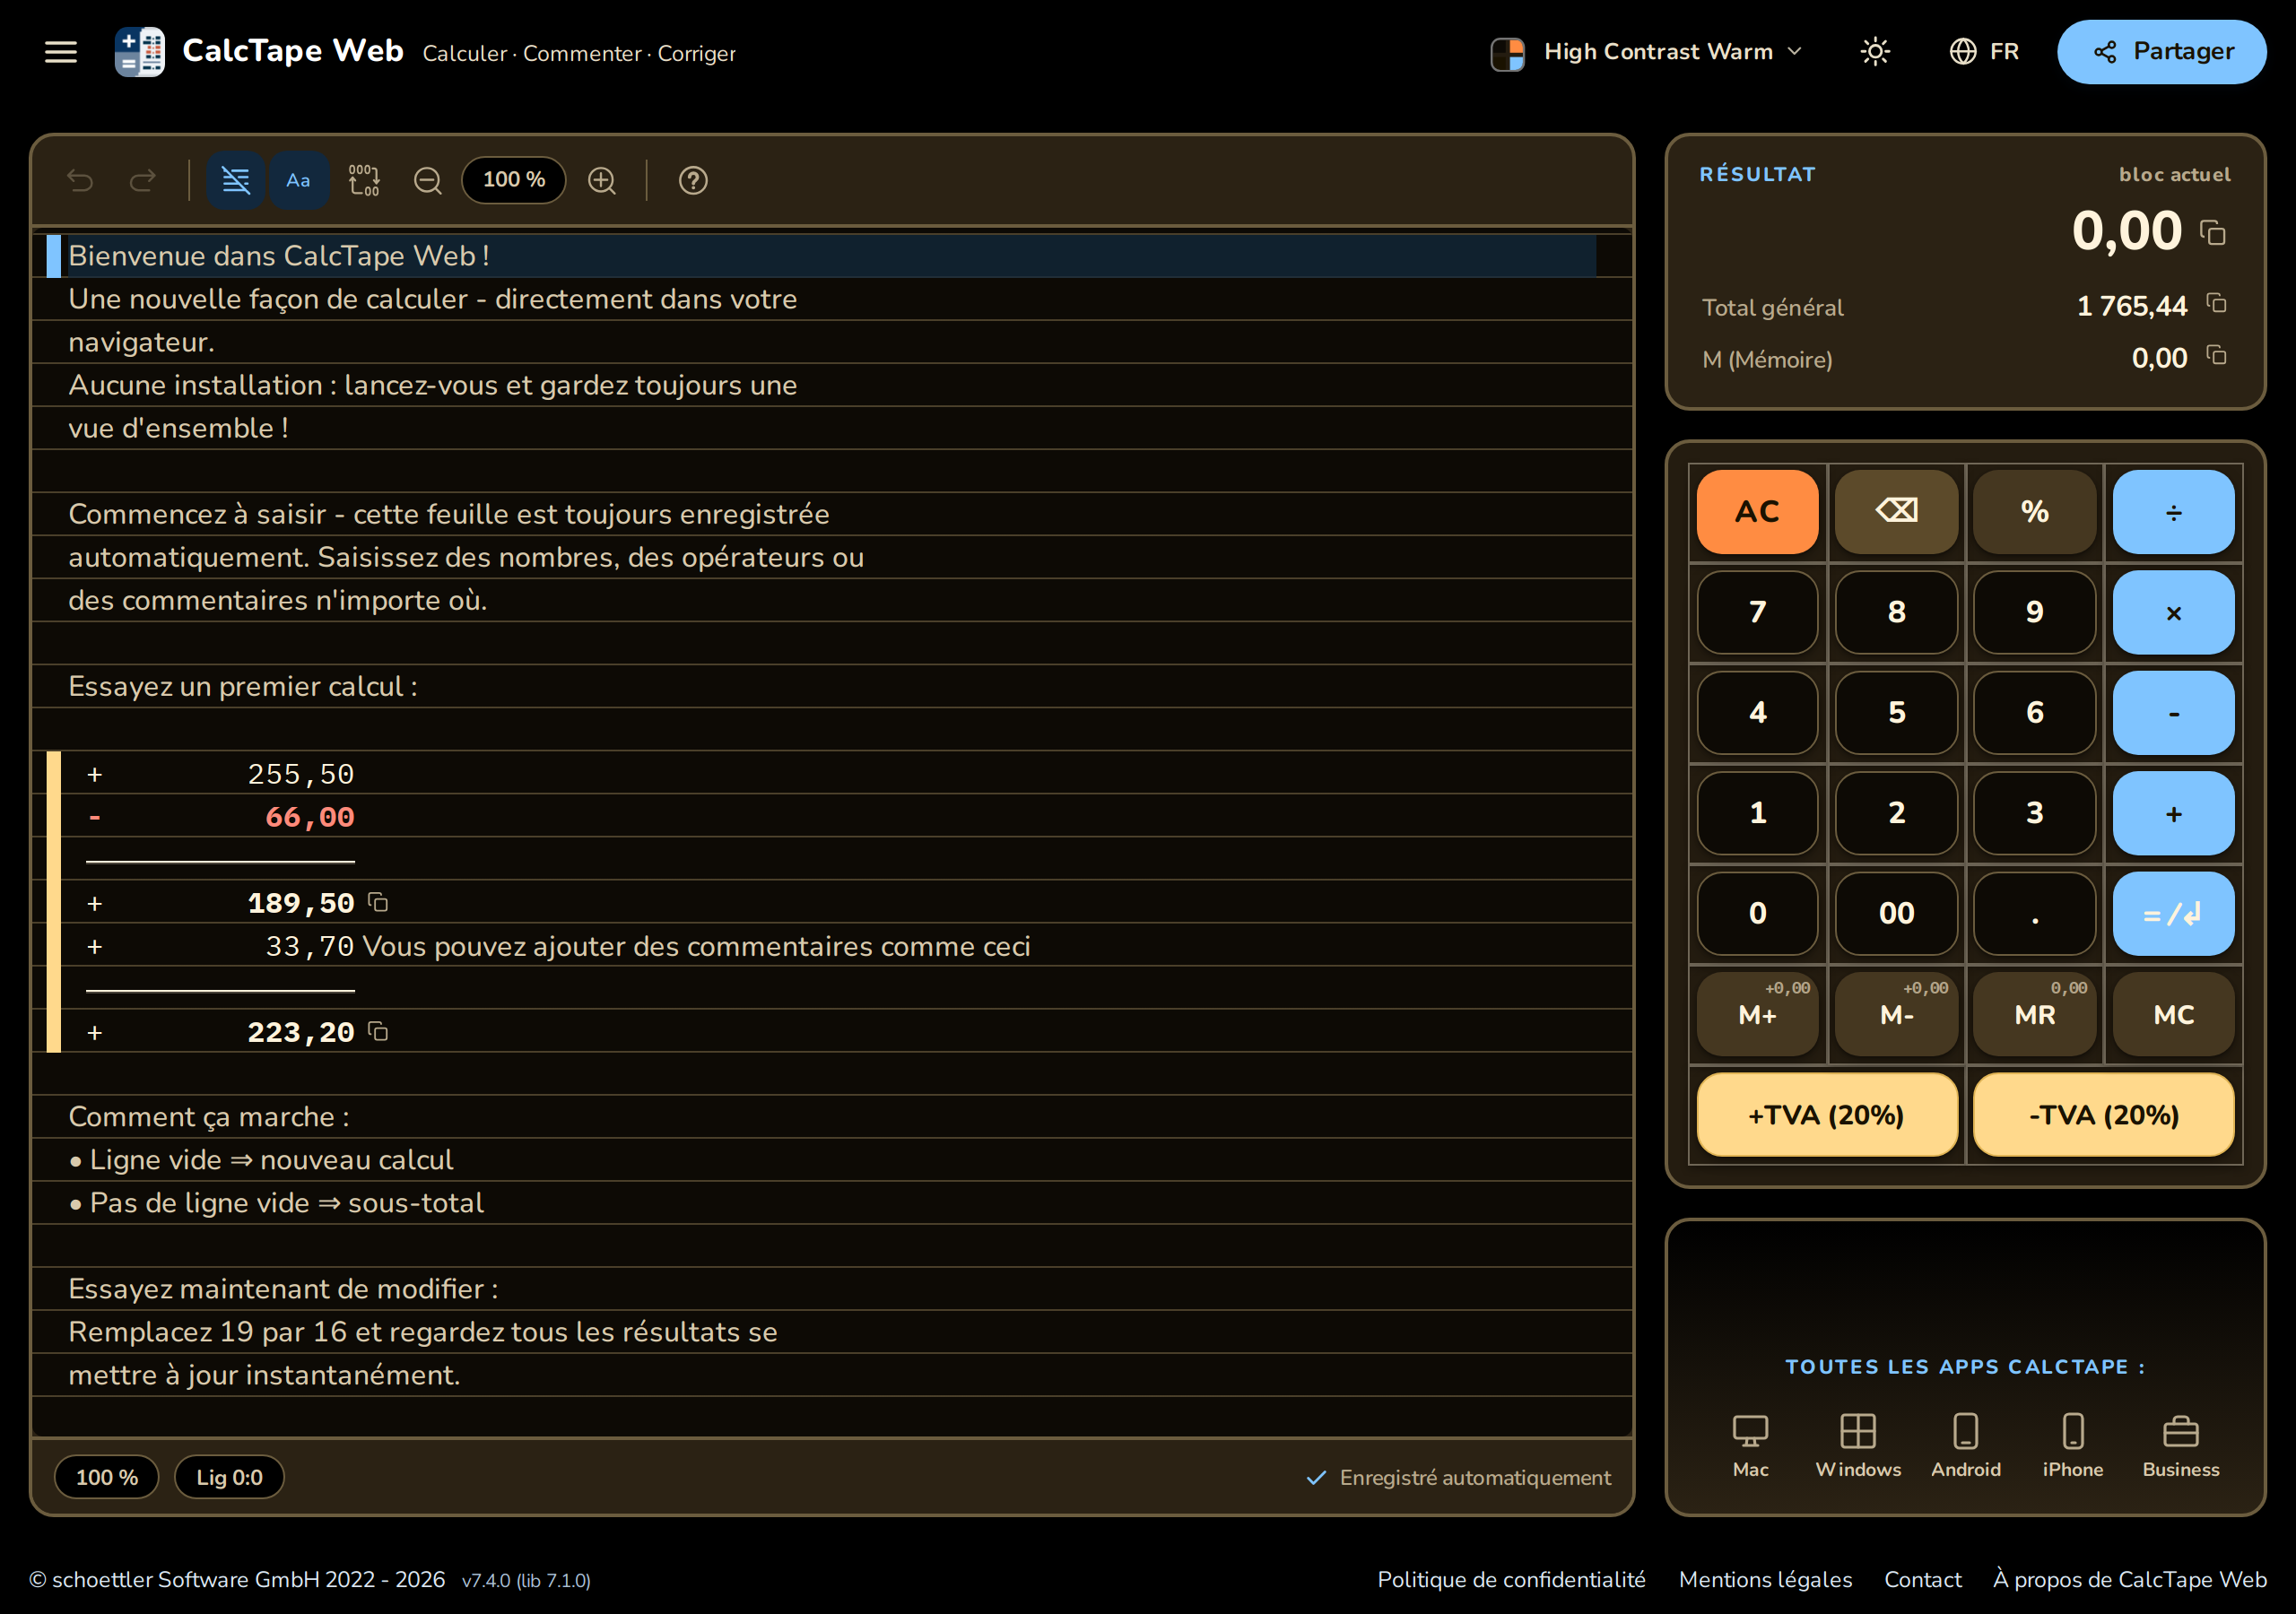
Task: Open decimal places formatting icon
Action: coord(364,180)
